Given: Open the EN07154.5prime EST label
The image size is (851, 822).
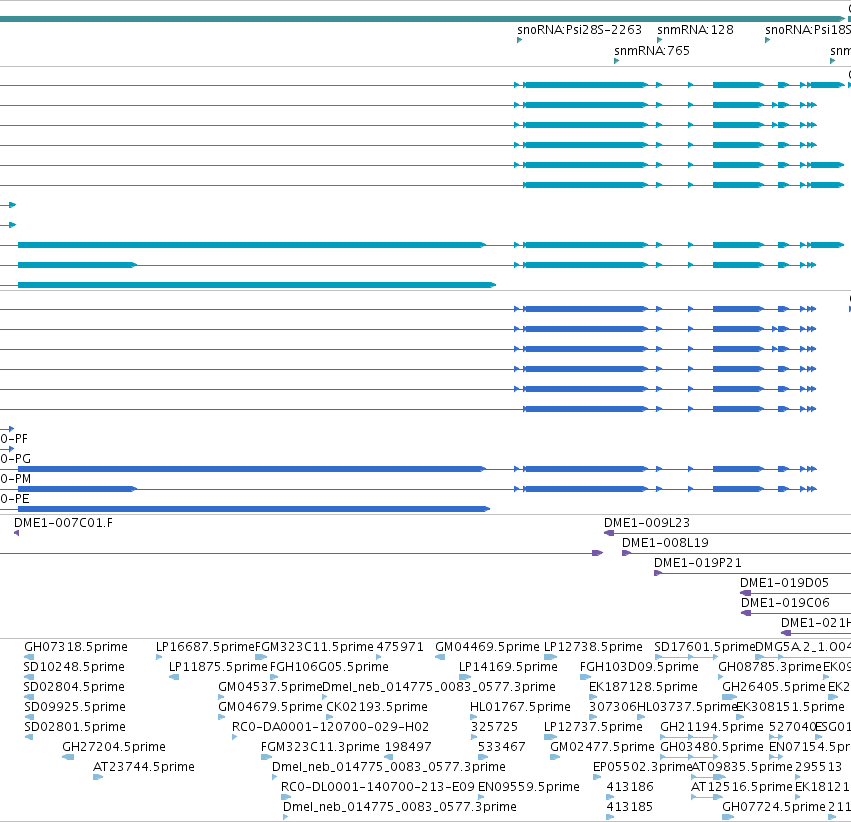Looking at the screenshot, I should (x=810, y=747).
